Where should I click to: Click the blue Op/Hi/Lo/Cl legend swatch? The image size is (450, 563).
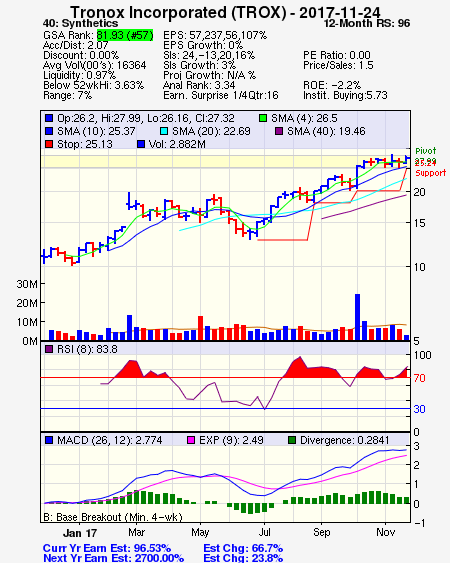point(49,118)
